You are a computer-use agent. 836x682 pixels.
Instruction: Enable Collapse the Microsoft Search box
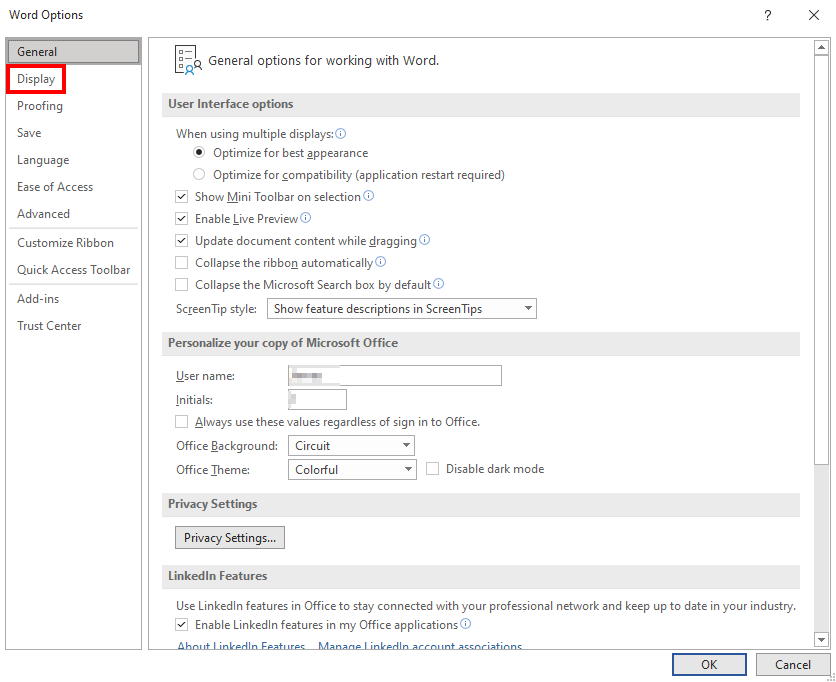[x=182, y=285]
